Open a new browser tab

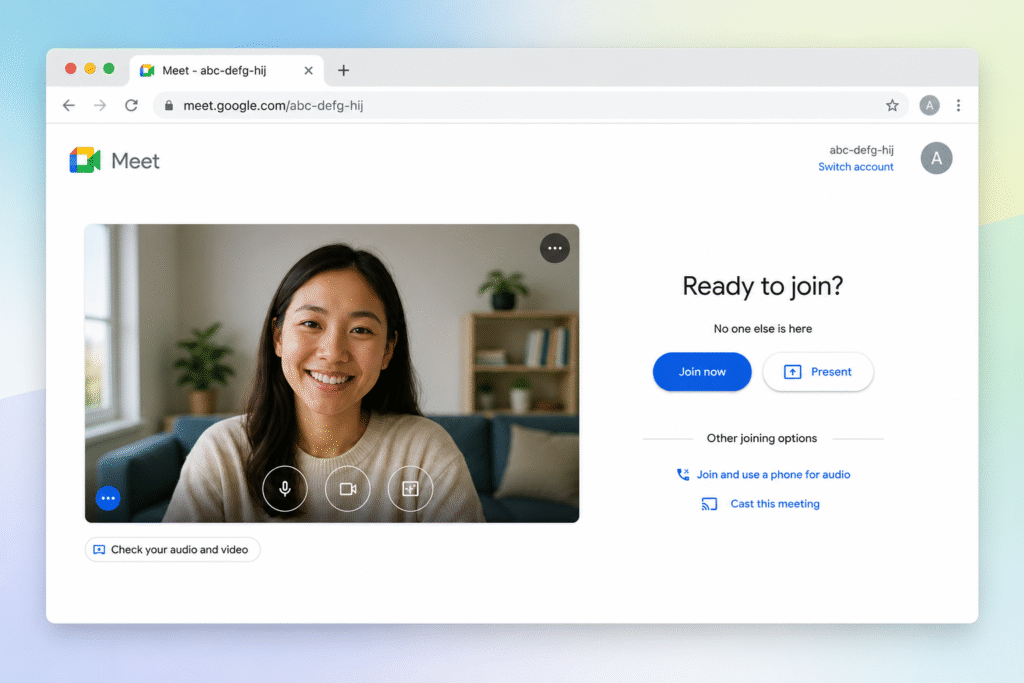pyautogui.click(x=344, y=71)
